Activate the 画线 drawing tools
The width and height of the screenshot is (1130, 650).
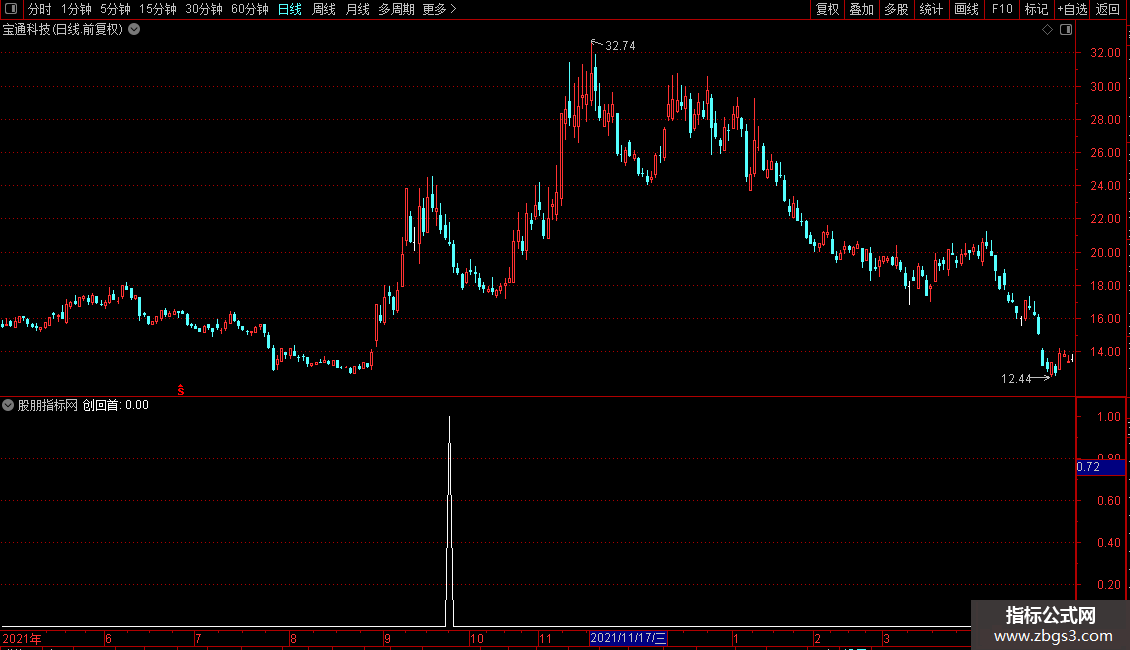966,9
